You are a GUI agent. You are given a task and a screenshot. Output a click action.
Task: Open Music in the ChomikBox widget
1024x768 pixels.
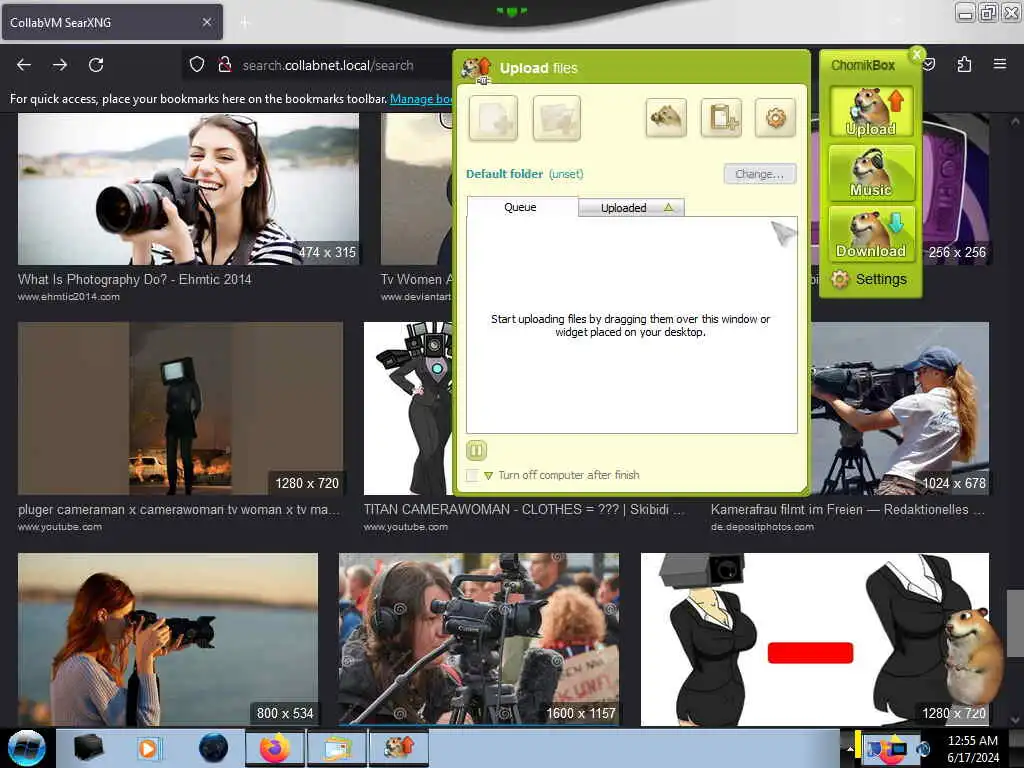coord(871,173)
